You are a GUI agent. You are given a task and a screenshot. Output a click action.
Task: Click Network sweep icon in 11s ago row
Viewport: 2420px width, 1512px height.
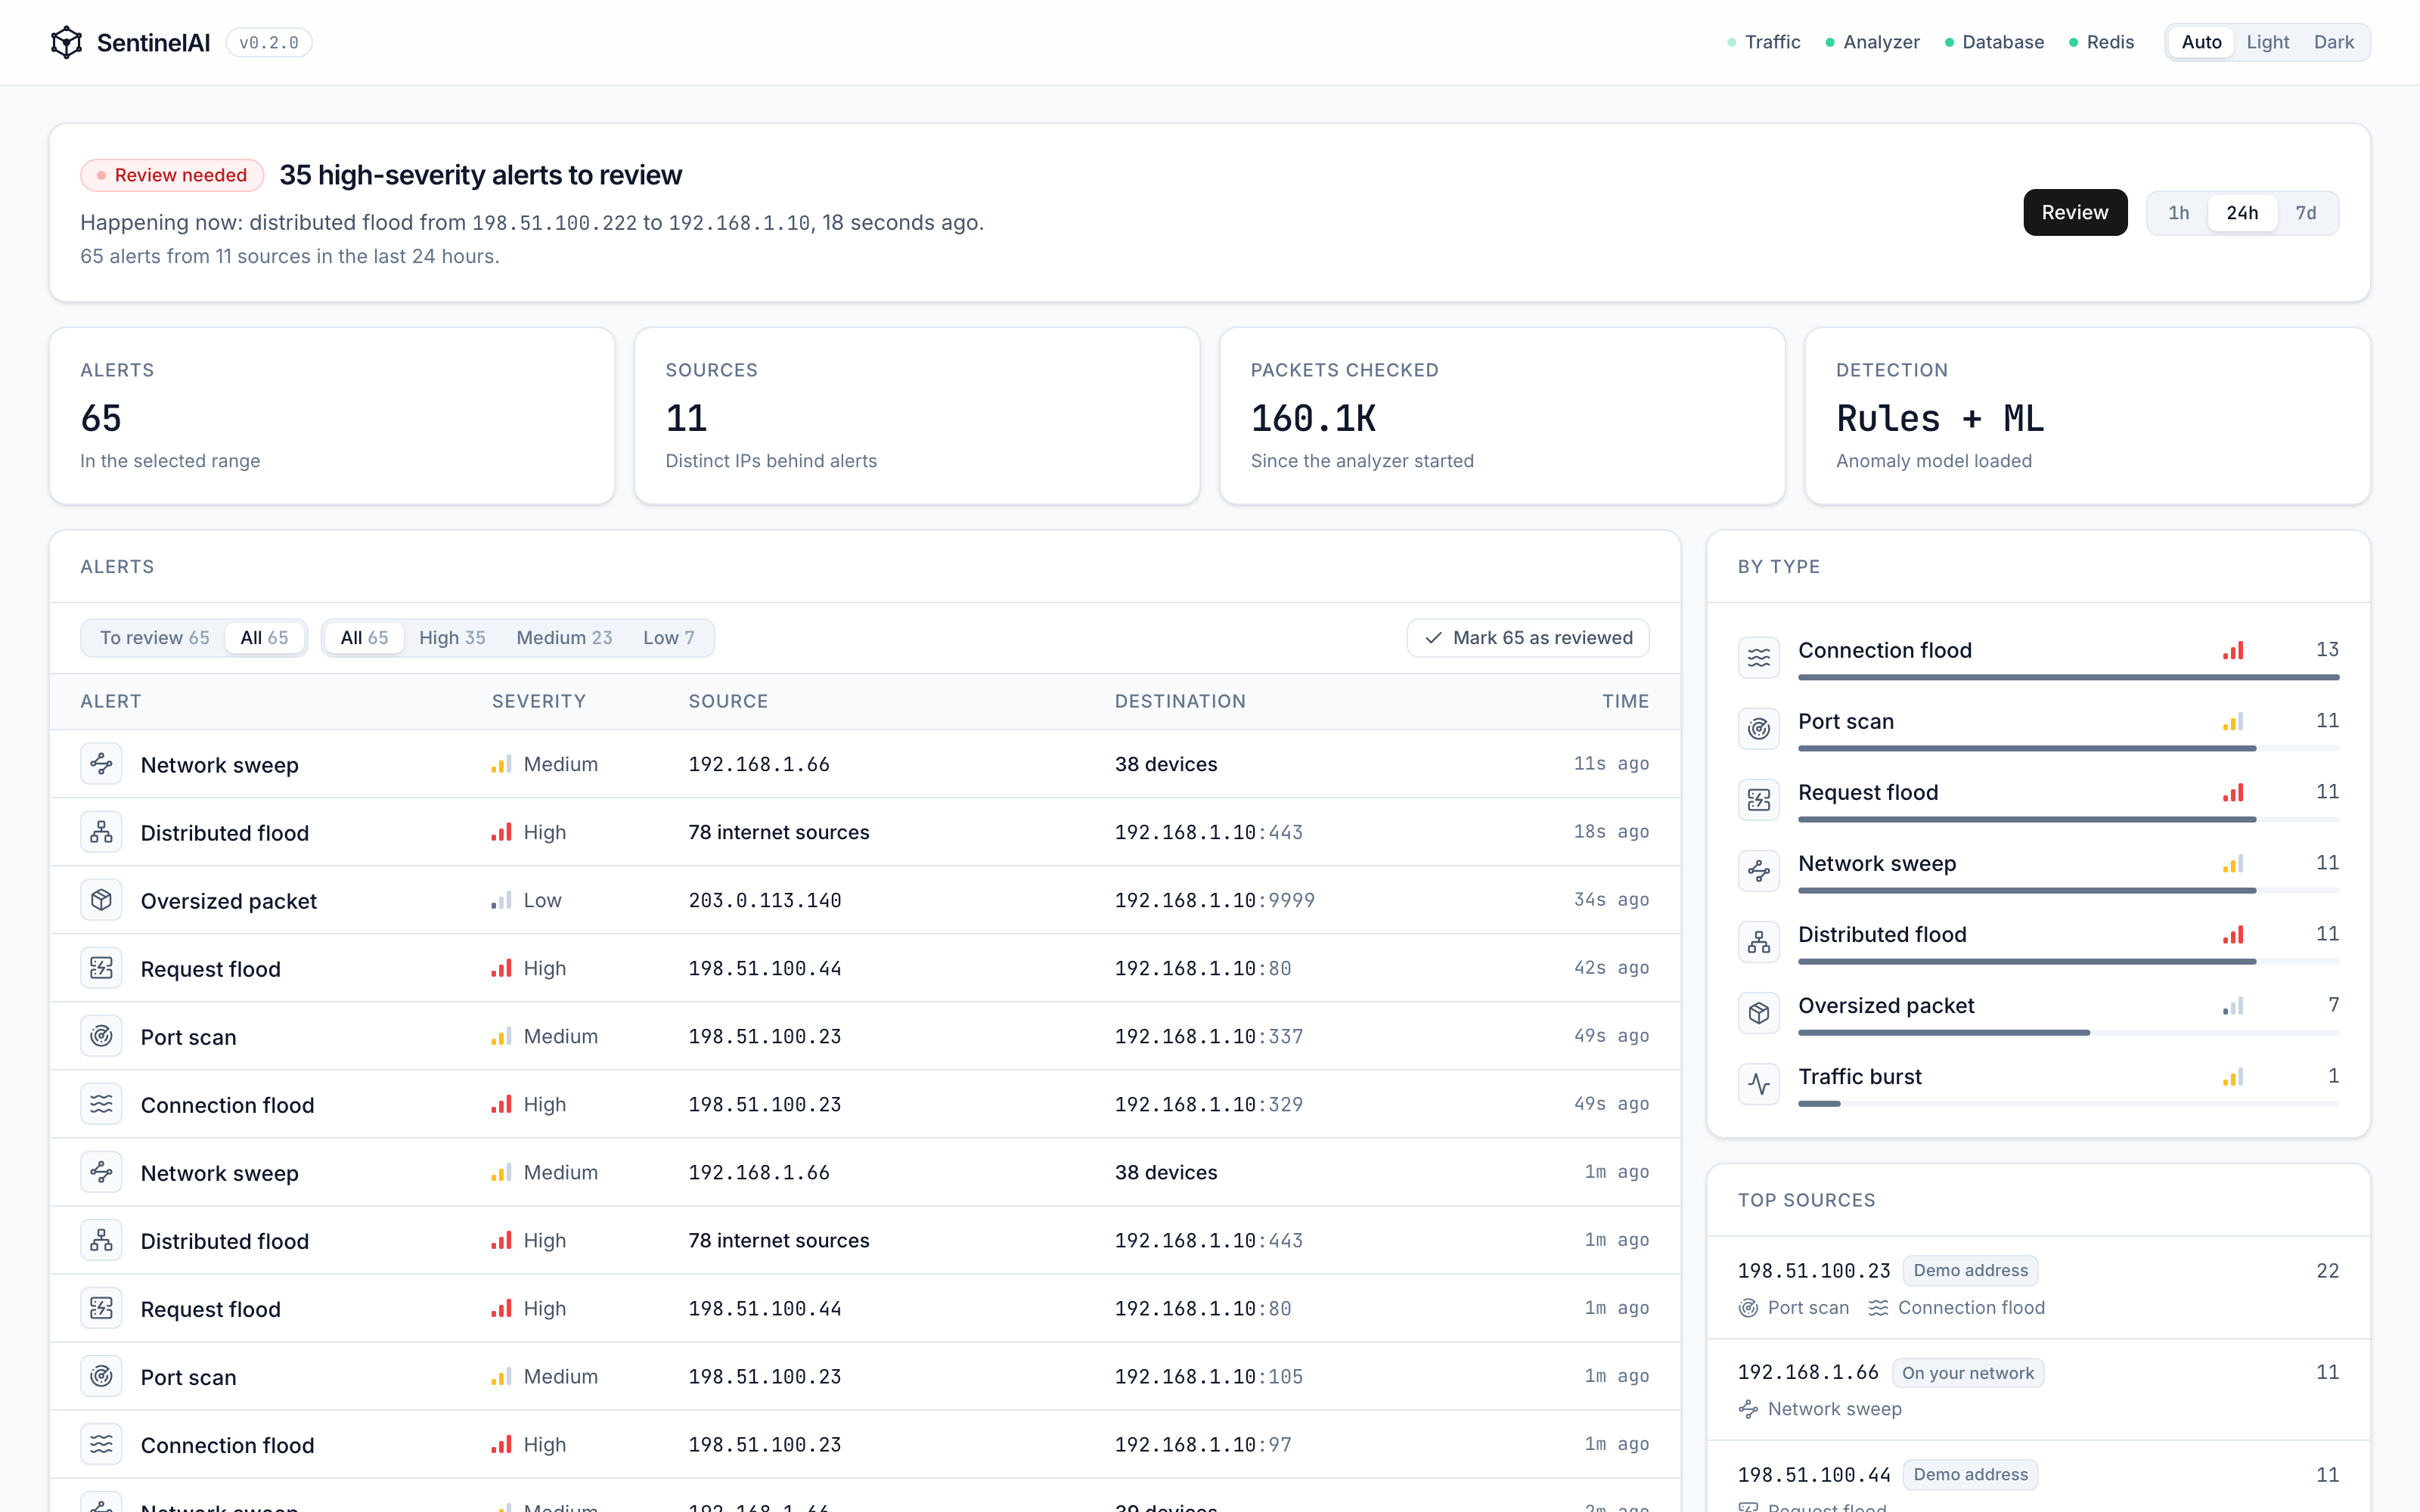tap(101, 764)
